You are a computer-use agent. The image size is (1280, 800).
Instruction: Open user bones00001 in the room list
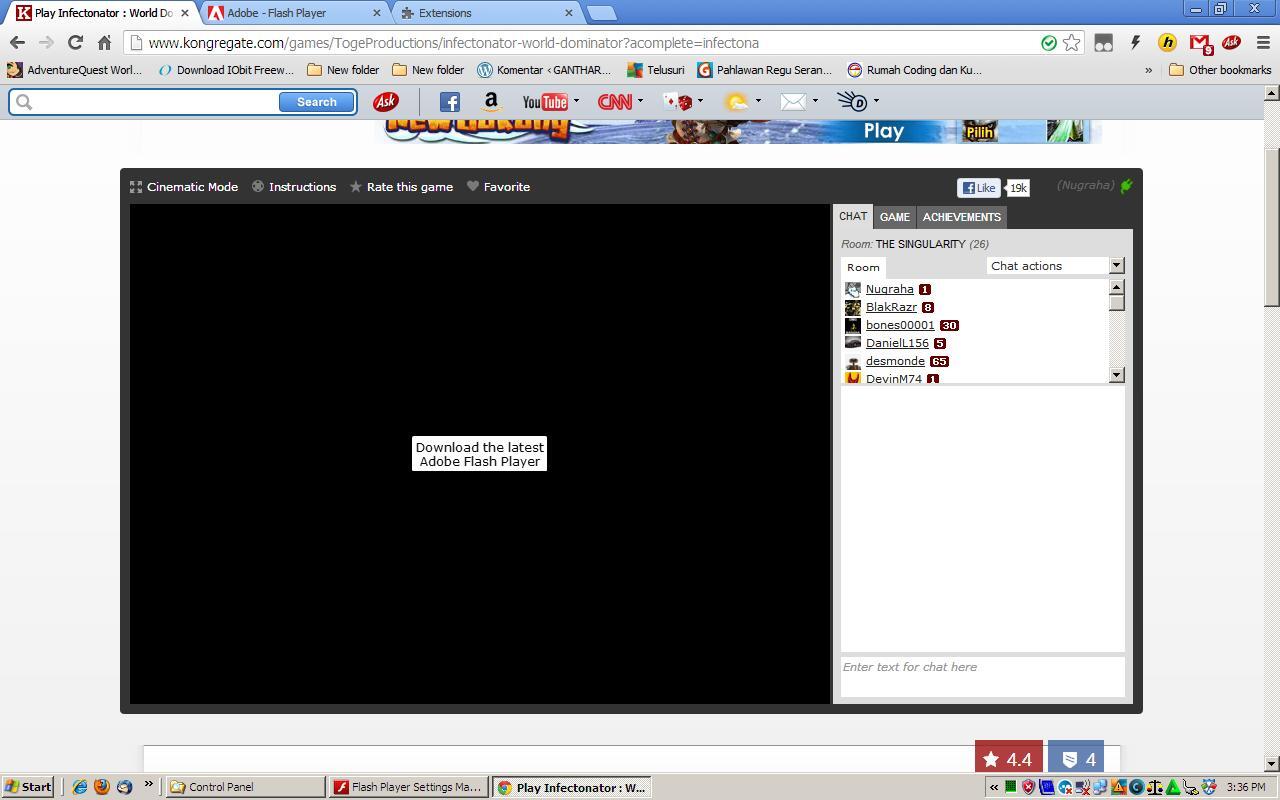coord(900,325)
